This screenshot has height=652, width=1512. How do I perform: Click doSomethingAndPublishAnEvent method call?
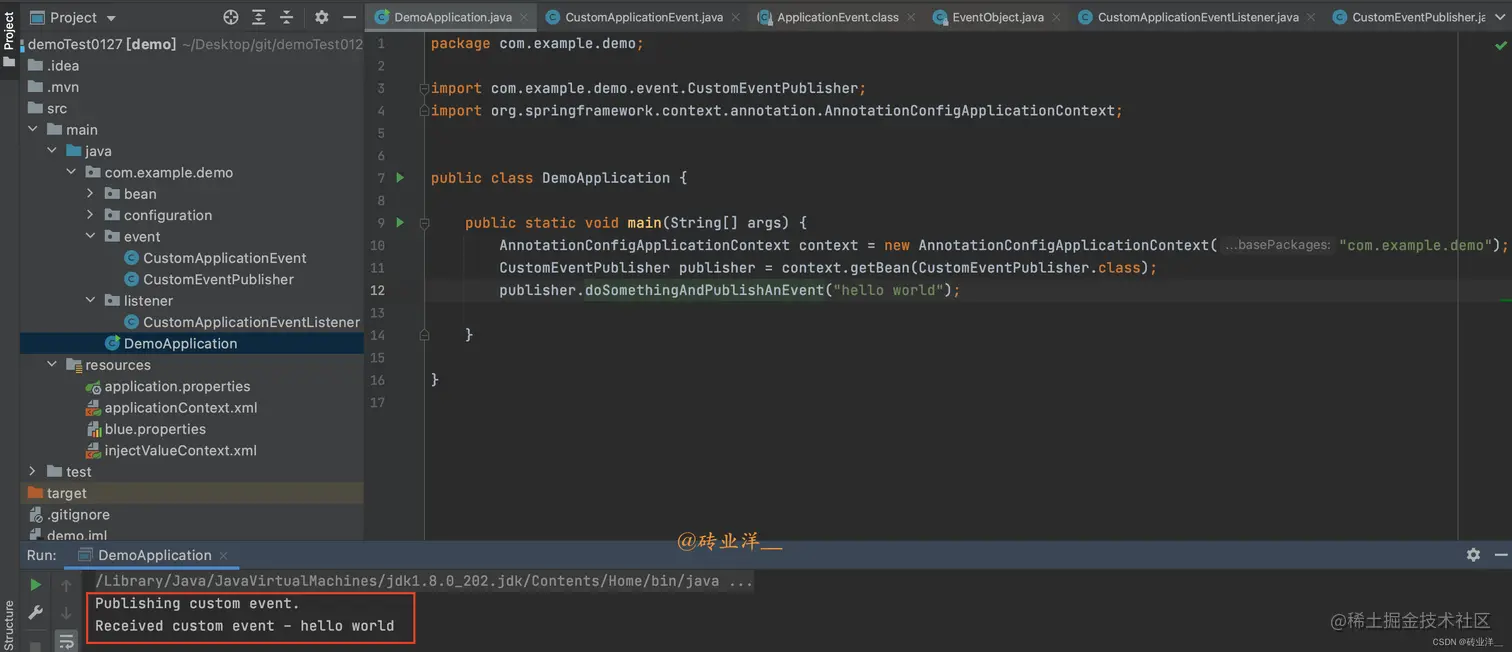pos(704,290)
